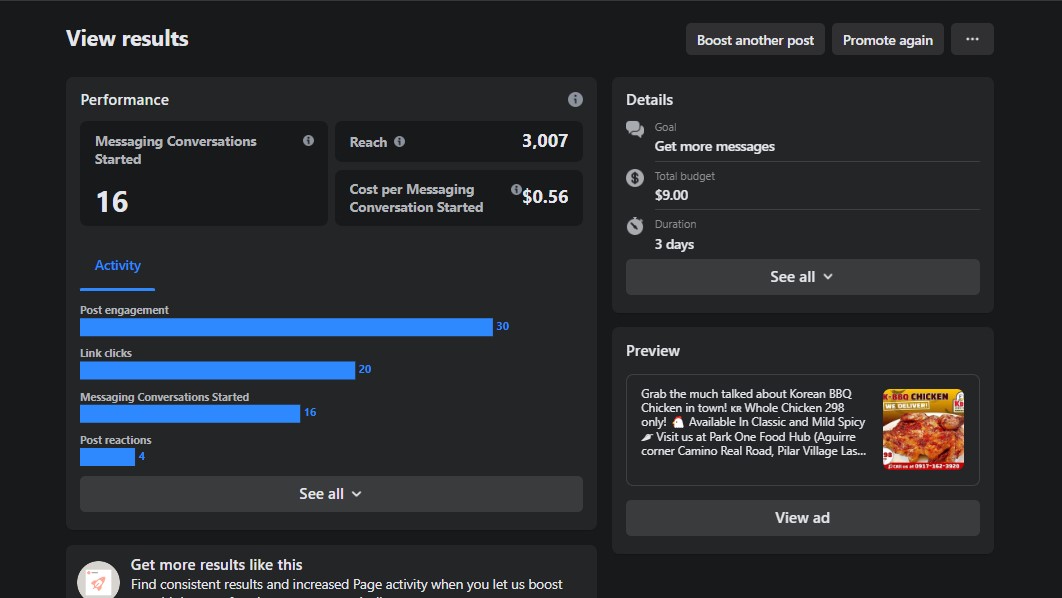Click the Boost another post button
Image resolution: width=1062 pixels, height=598 pixels.
coord(755,40)
